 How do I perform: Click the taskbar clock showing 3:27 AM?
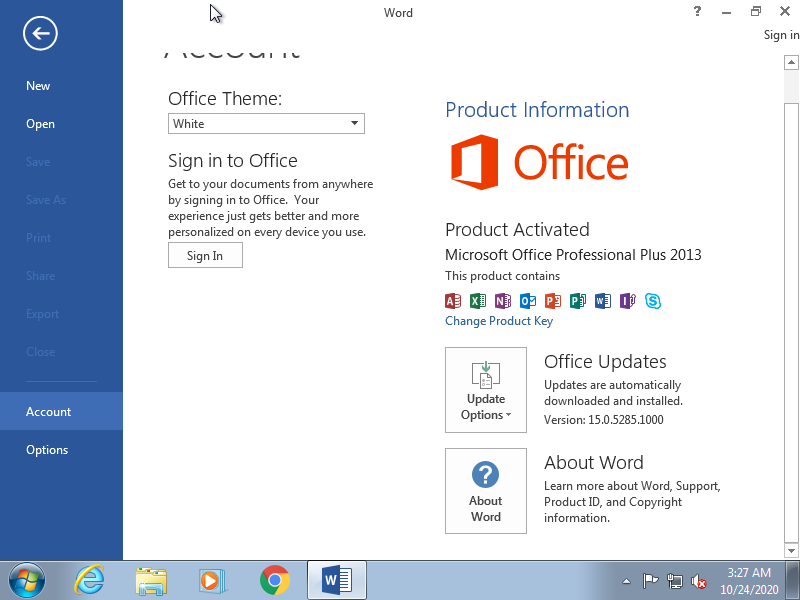click(748, 581)
